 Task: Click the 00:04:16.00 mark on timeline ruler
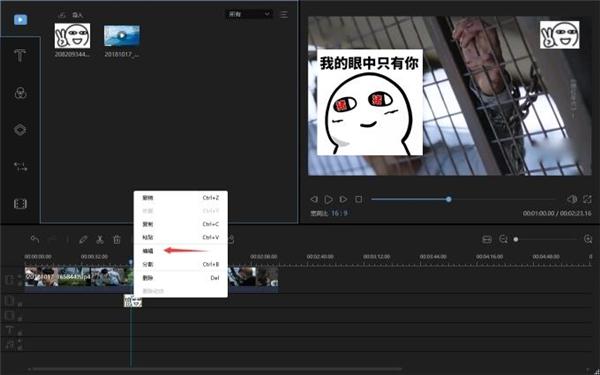[x=489, y=256]
